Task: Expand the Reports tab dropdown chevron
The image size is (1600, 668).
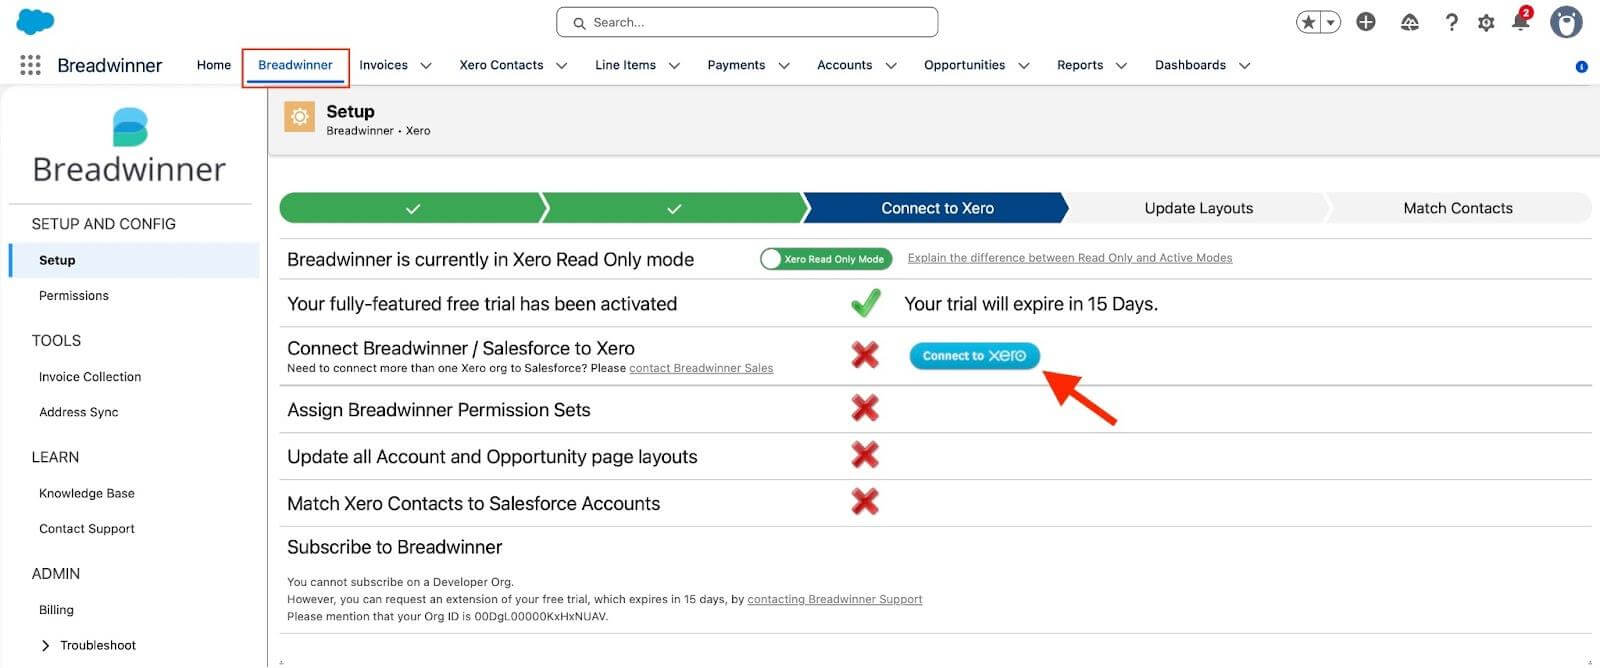Action: click(x=1121, y=66)
